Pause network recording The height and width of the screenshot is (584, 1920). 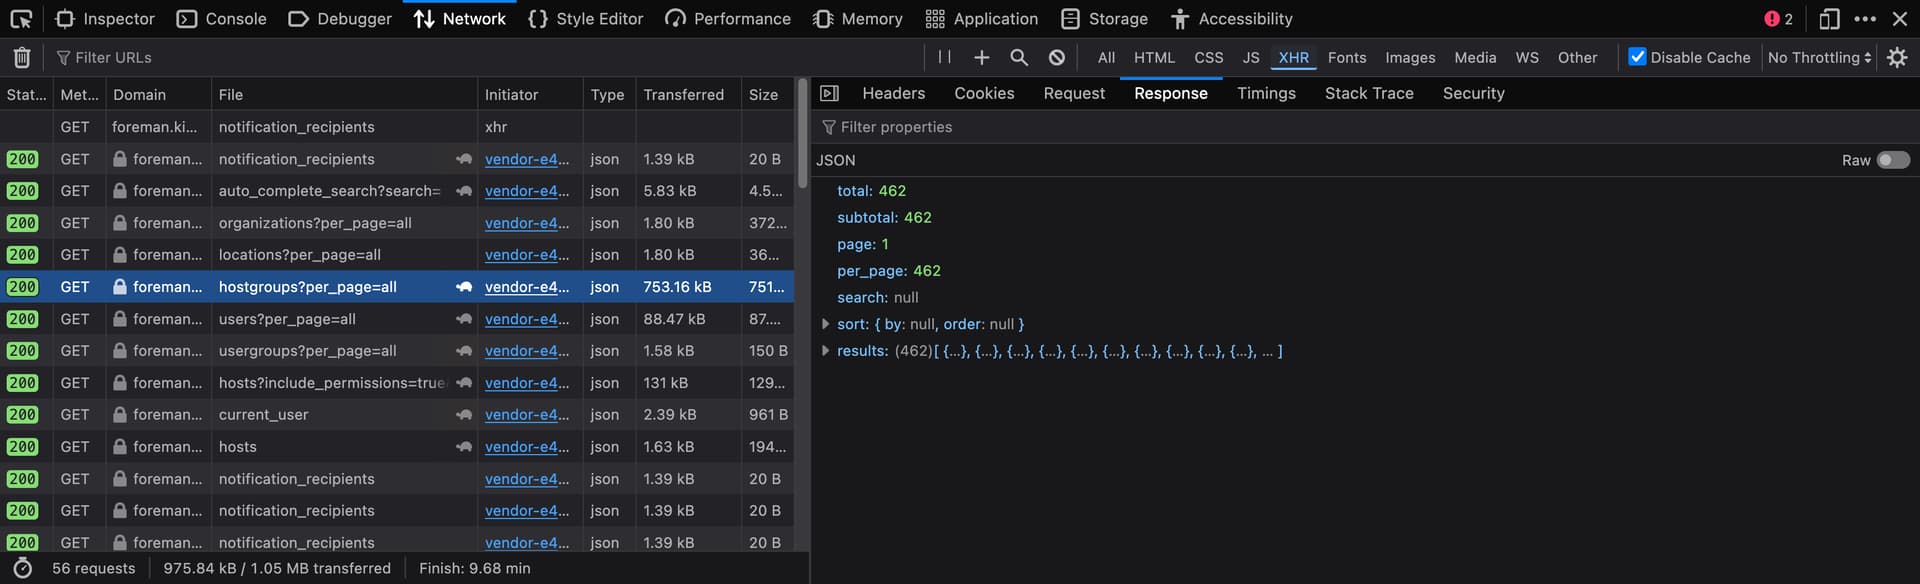pyautogui.click(x=944, y=57)
